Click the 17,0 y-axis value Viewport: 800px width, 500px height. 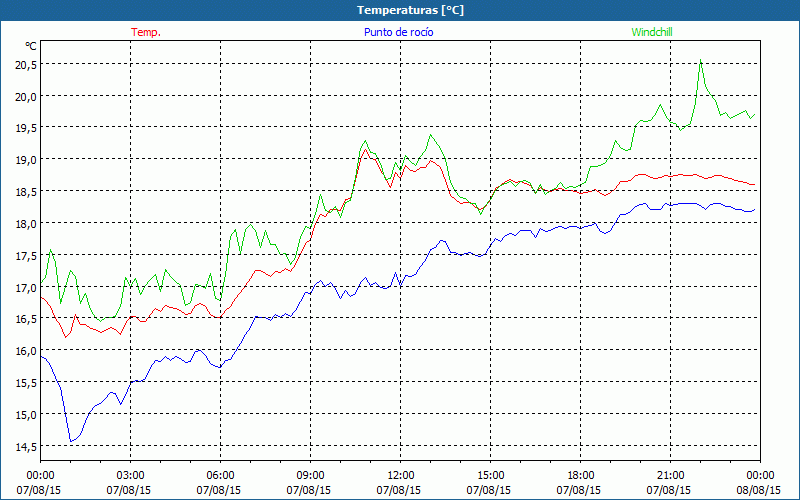click(26, 287)
